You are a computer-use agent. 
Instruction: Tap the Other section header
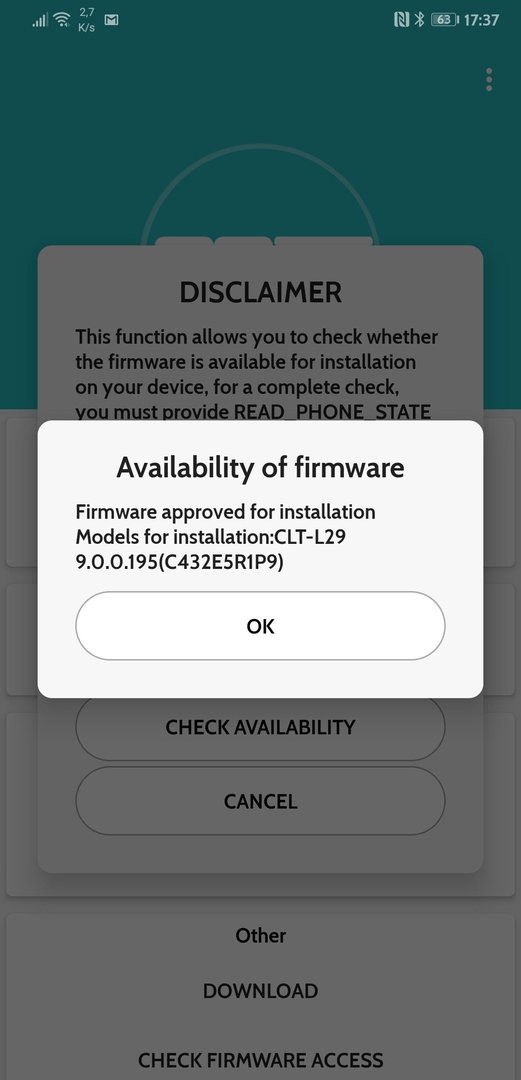pyautogui.click(x=260, y=935)
